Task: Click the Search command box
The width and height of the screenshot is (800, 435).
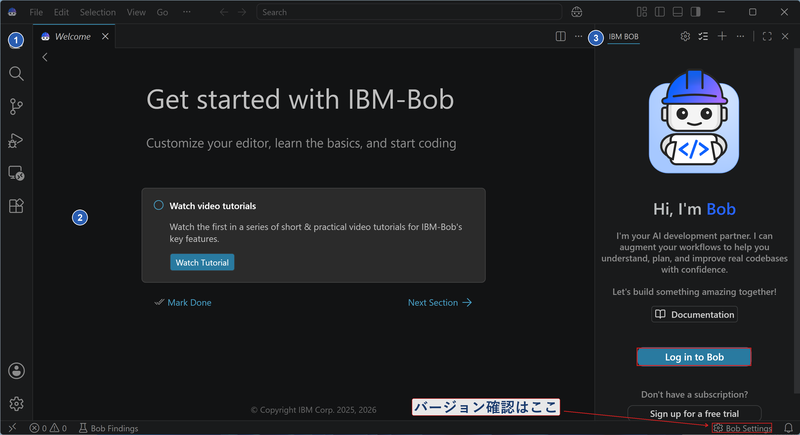Action: tap(409, 12)
